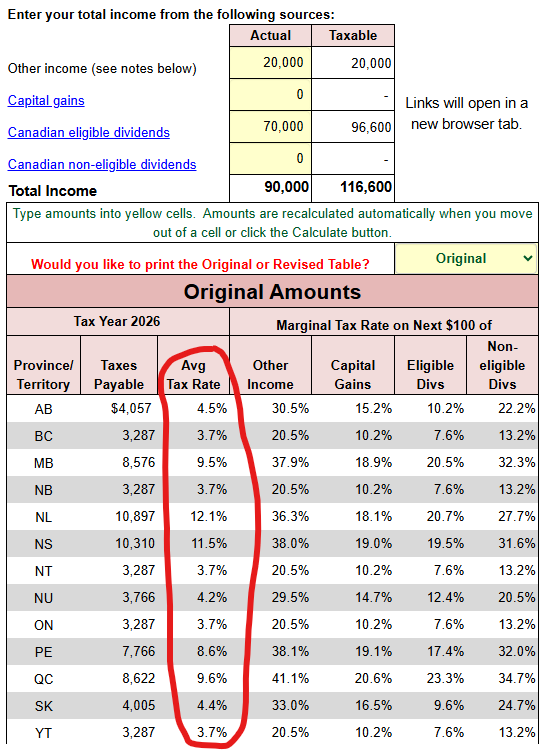
Task: Click NU taxes payable 3,766
Action: (138, 597)
